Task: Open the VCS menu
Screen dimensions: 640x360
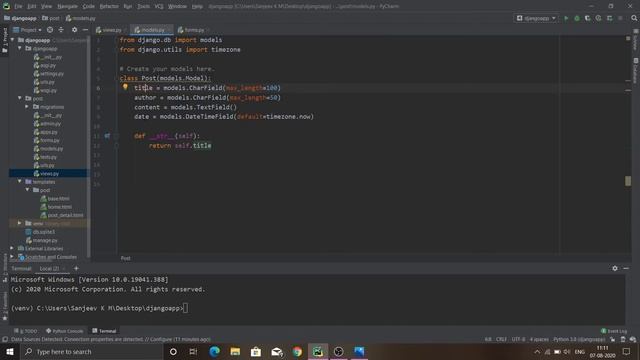Action: tap(159, 6)
